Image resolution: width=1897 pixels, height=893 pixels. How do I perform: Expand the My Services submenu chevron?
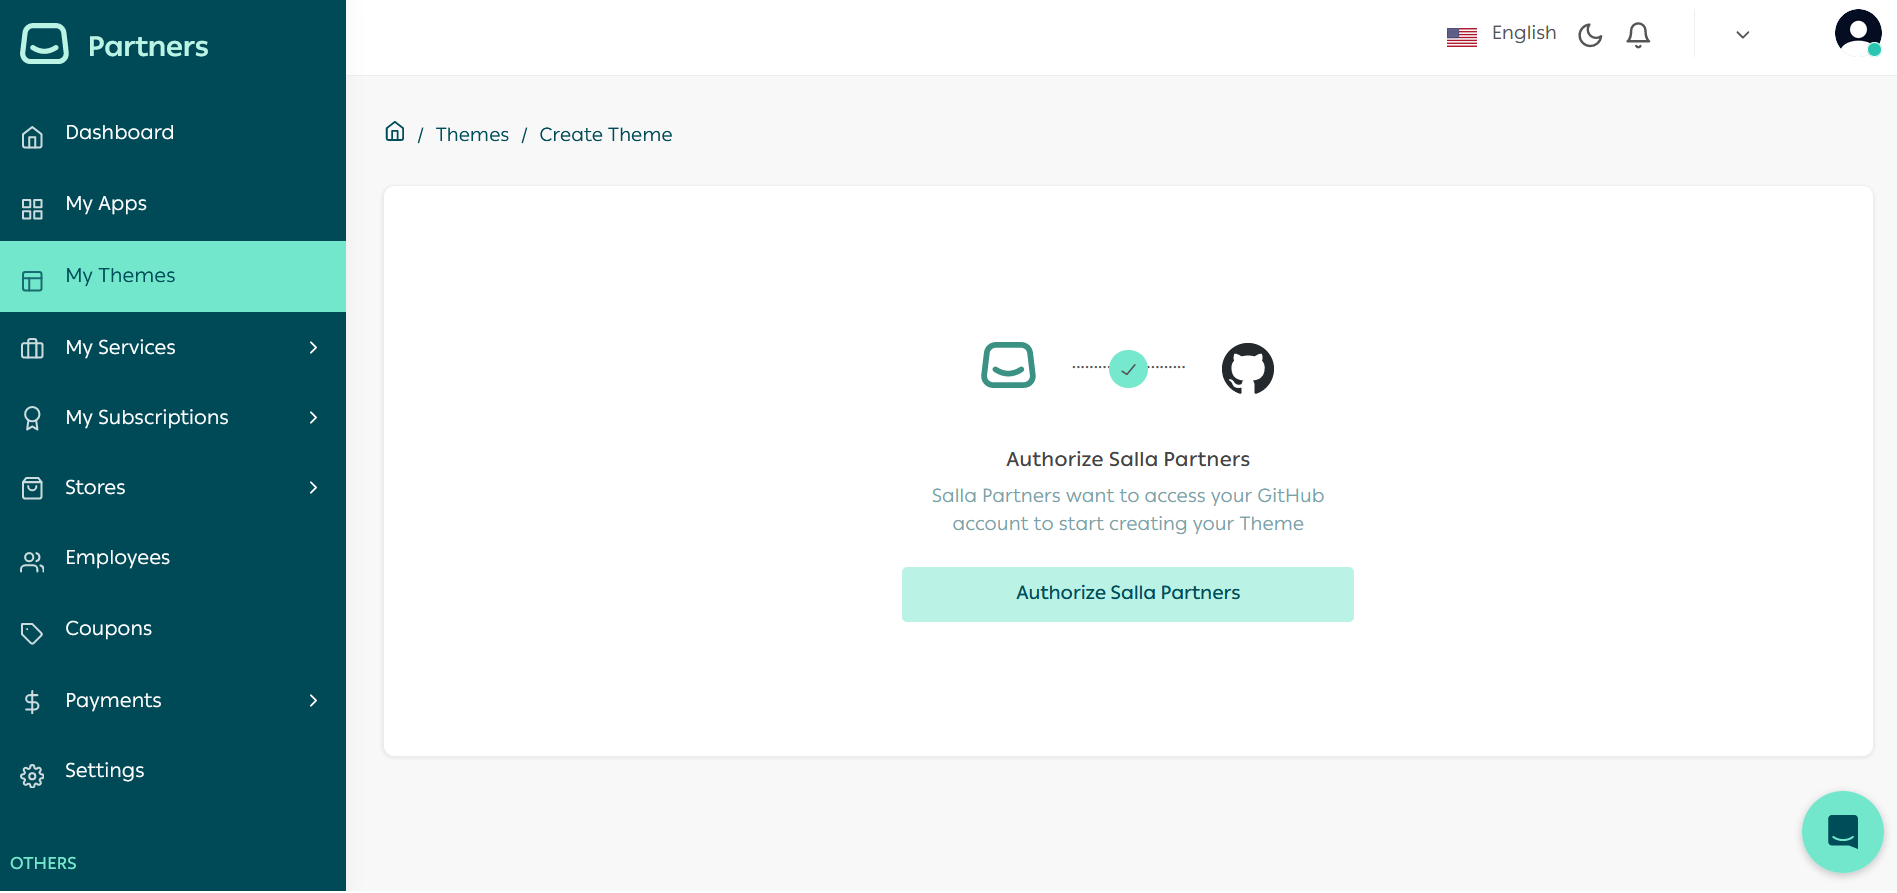(x=313, y=347)
